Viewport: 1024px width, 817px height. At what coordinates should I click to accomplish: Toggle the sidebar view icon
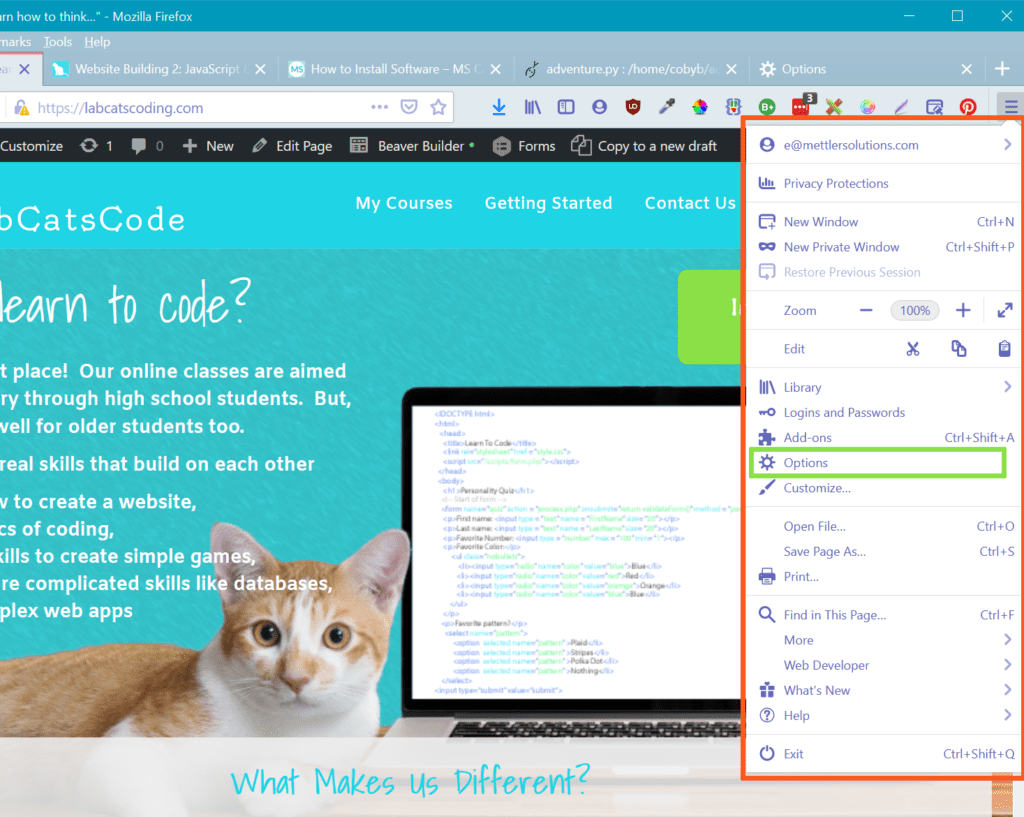566,107
